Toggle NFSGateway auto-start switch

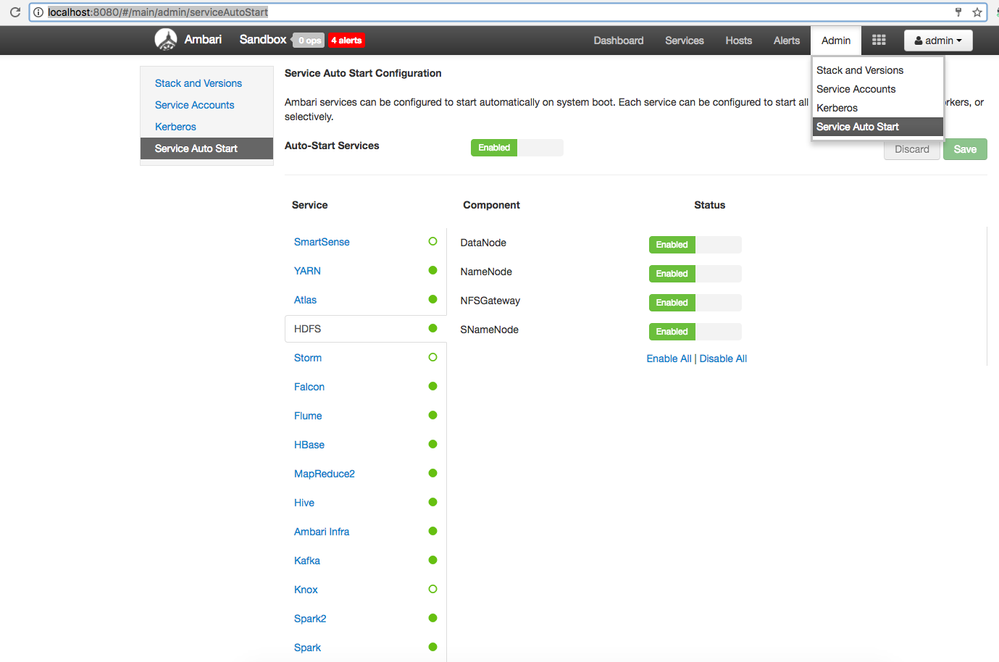695,303
